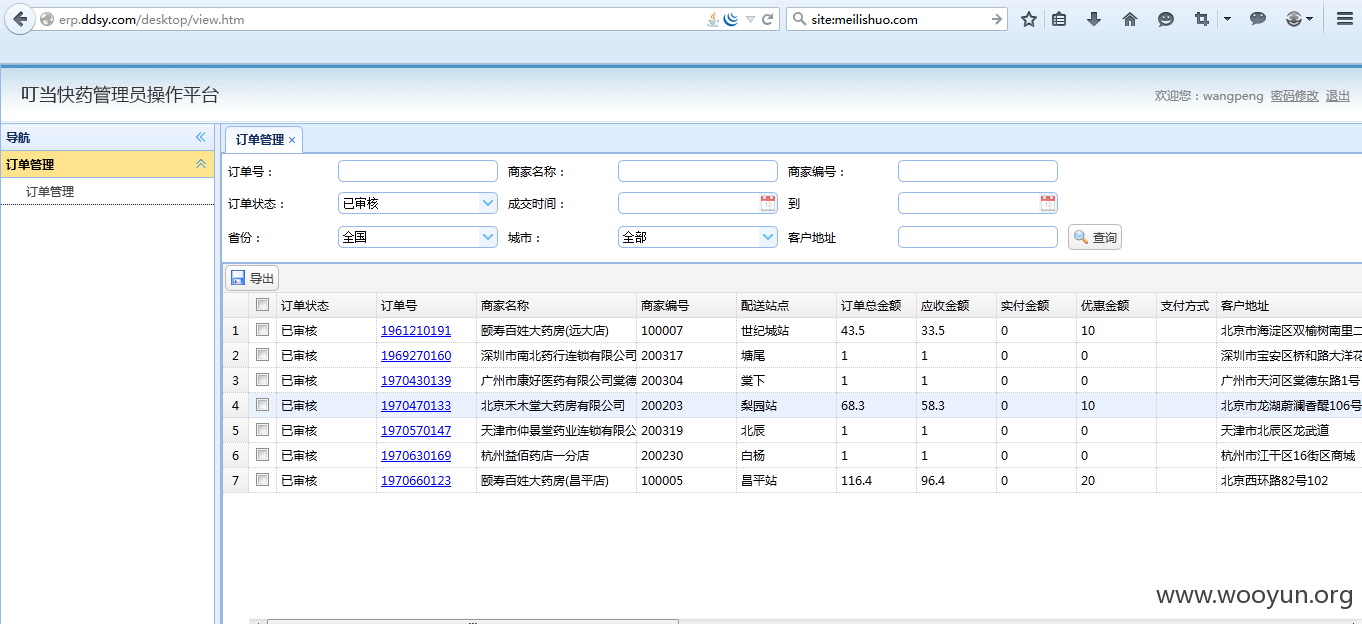Click the reload page icon

click(x=768, y=19)
